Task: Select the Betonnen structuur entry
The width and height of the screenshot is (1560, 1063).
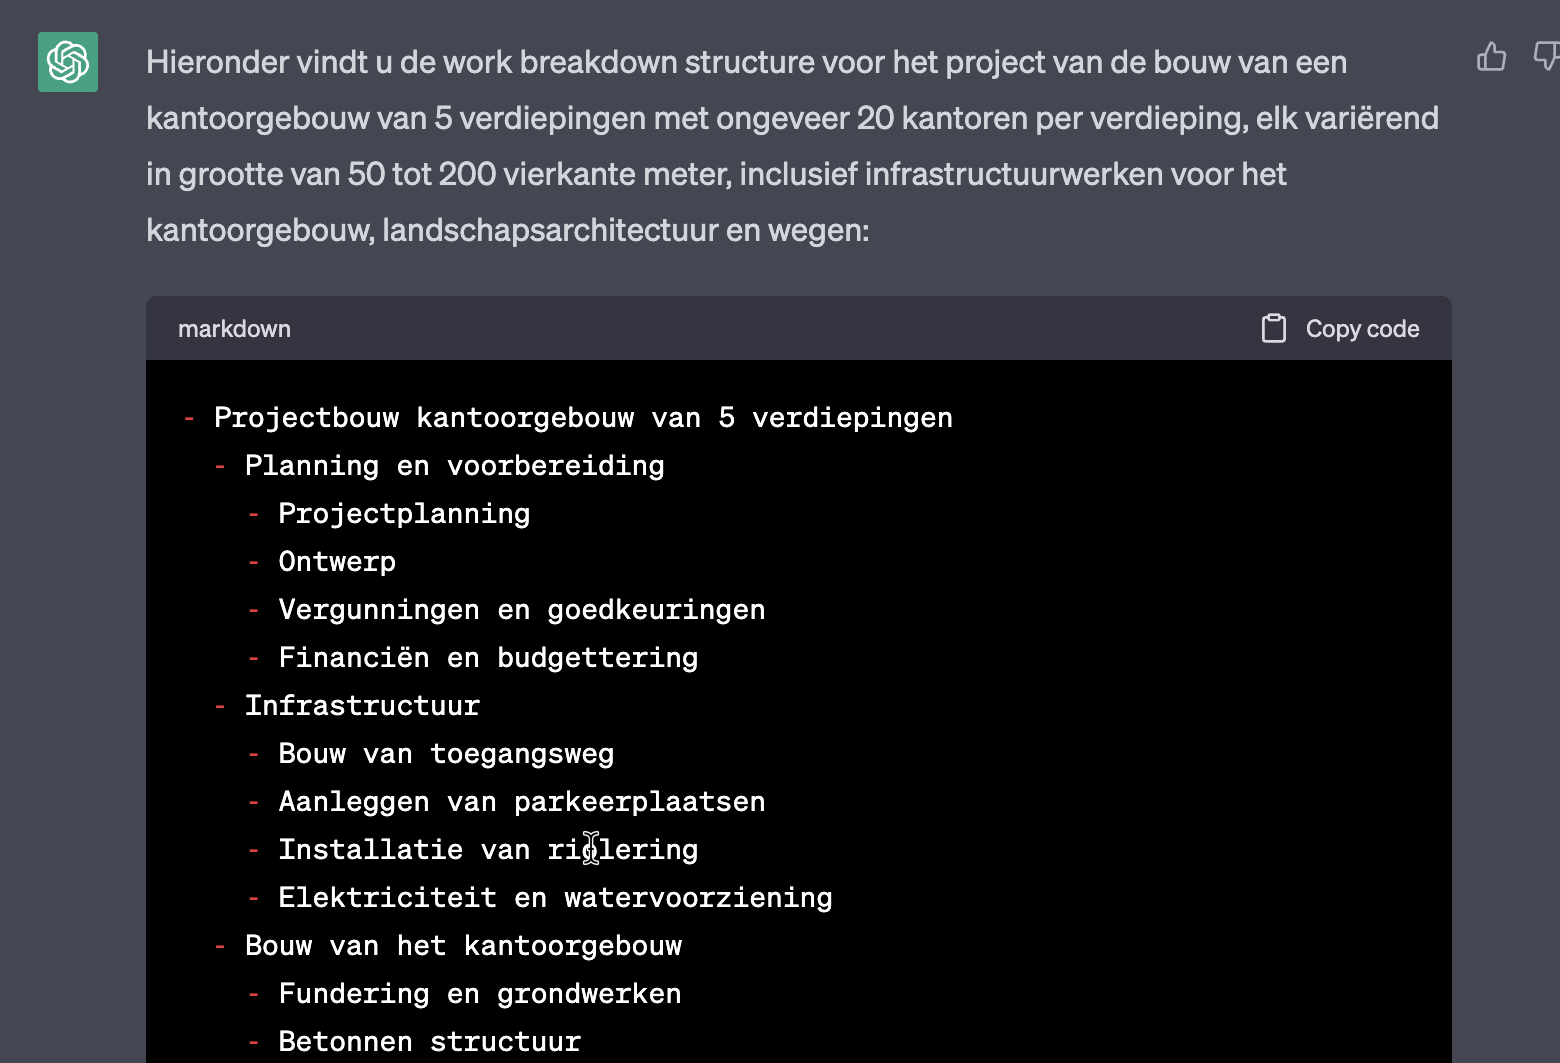Action: [x=428, y=1041]
